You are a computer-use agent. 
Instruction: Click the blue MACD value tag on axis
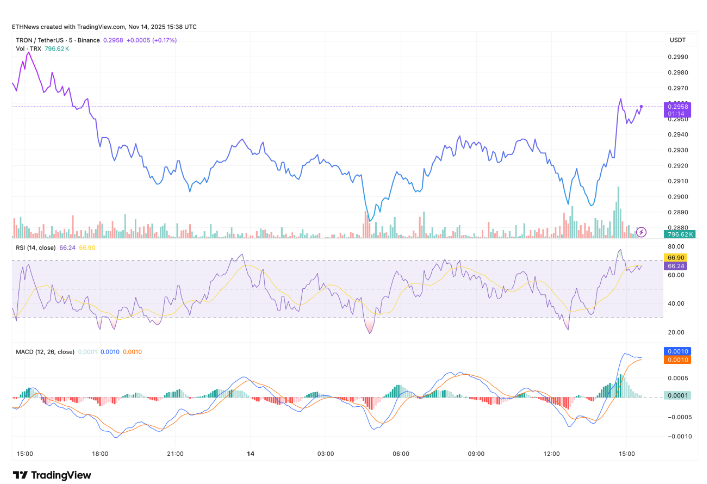(675, 352)
